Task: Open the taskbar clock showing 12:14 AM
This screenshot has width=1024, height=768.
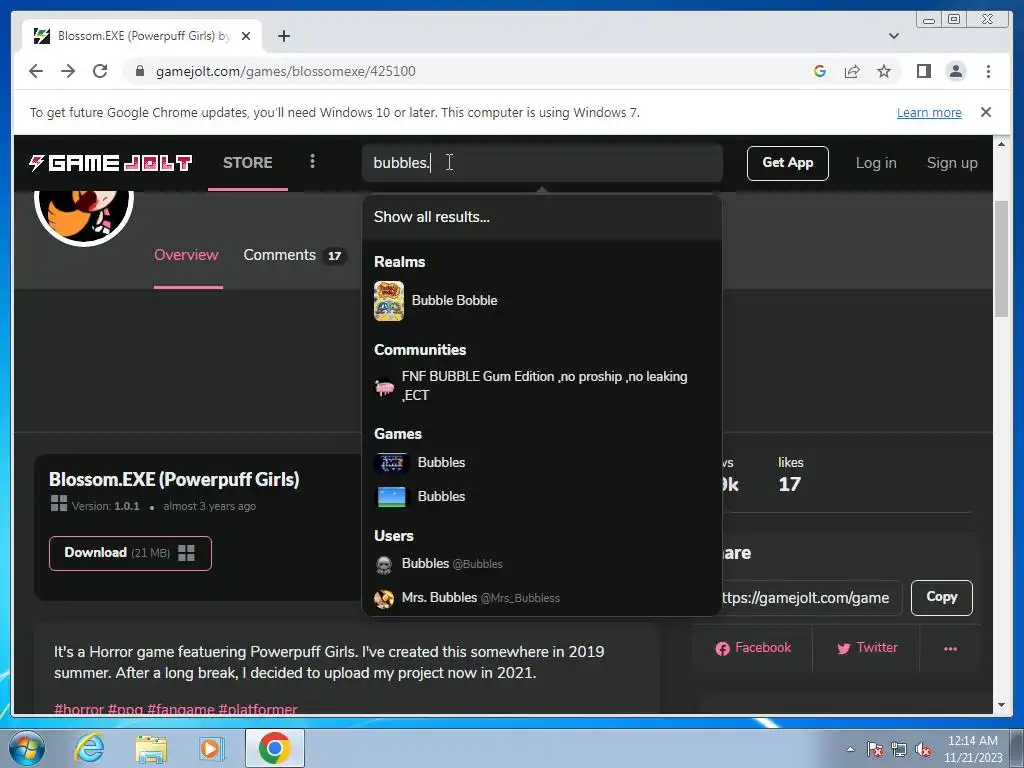Action: click(972, 748)
